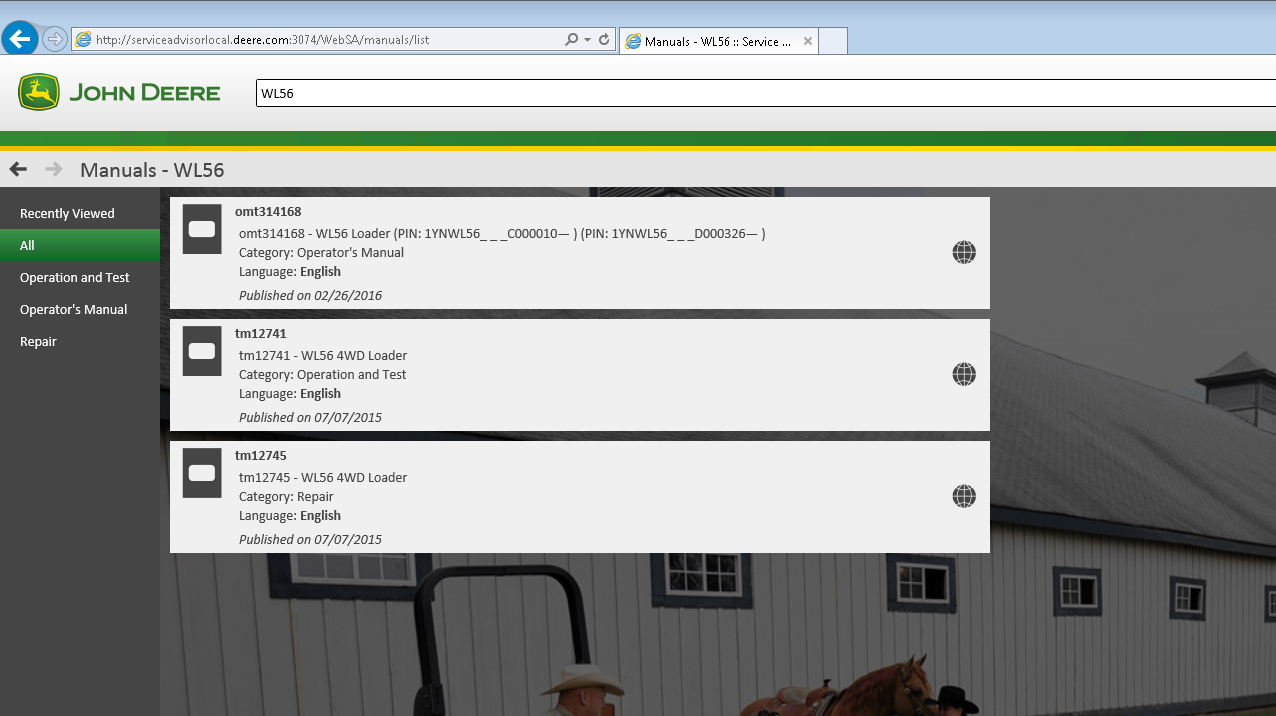
Task: Click 'tm12741 - WL56 4WD Loader' description
Action: click(323, 355)
